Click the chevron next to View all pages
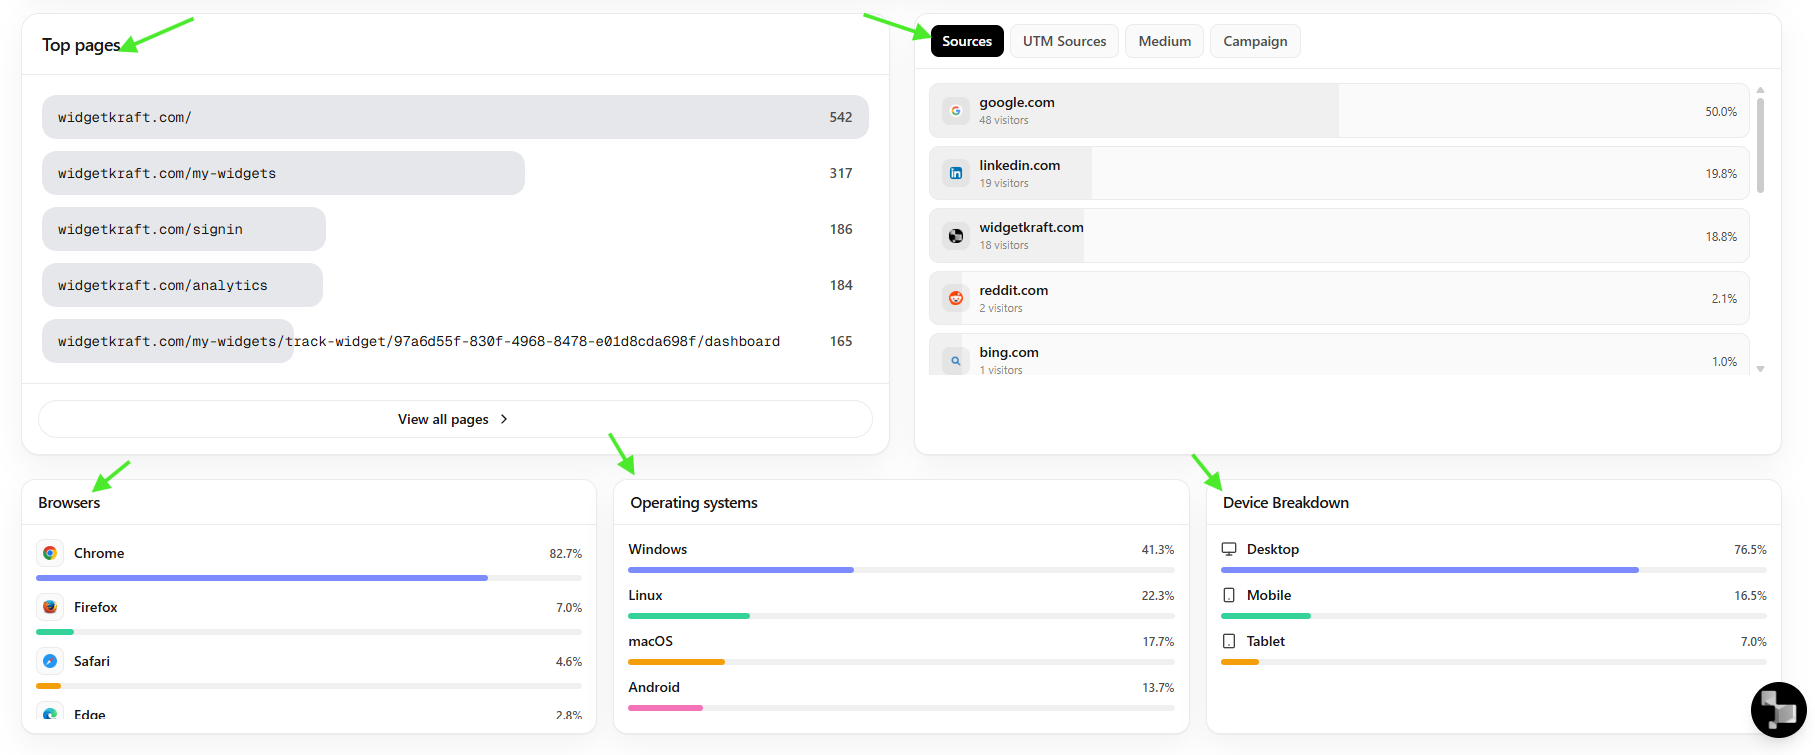This screenshot has width=1815, height=755. pyautogui.click(x=504, y=419)
